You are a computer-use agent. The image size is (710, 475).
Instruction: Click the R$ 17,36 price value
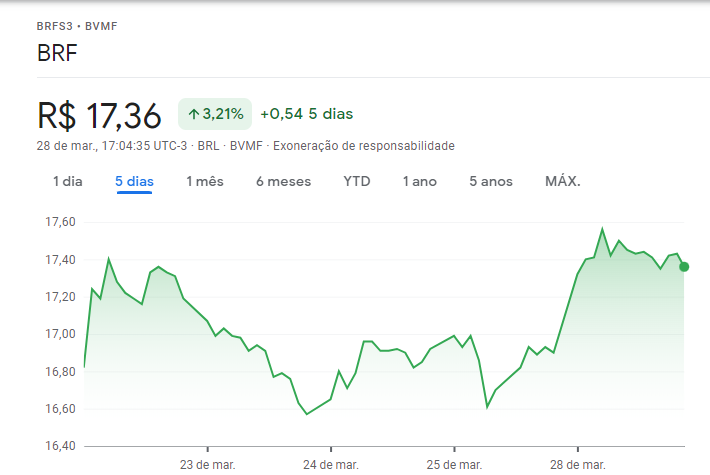coord(99,116)
